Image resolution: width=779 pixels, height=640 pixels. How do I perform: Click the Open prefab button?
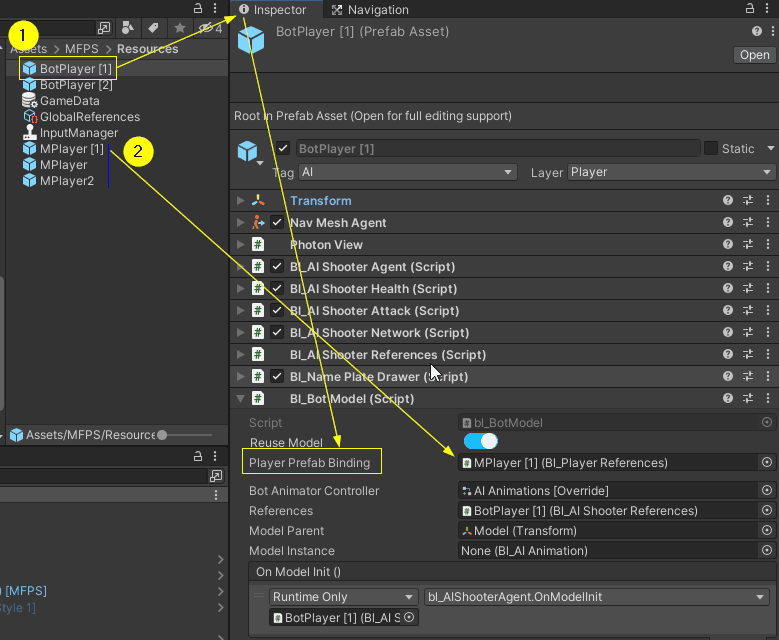click(753, 55)
